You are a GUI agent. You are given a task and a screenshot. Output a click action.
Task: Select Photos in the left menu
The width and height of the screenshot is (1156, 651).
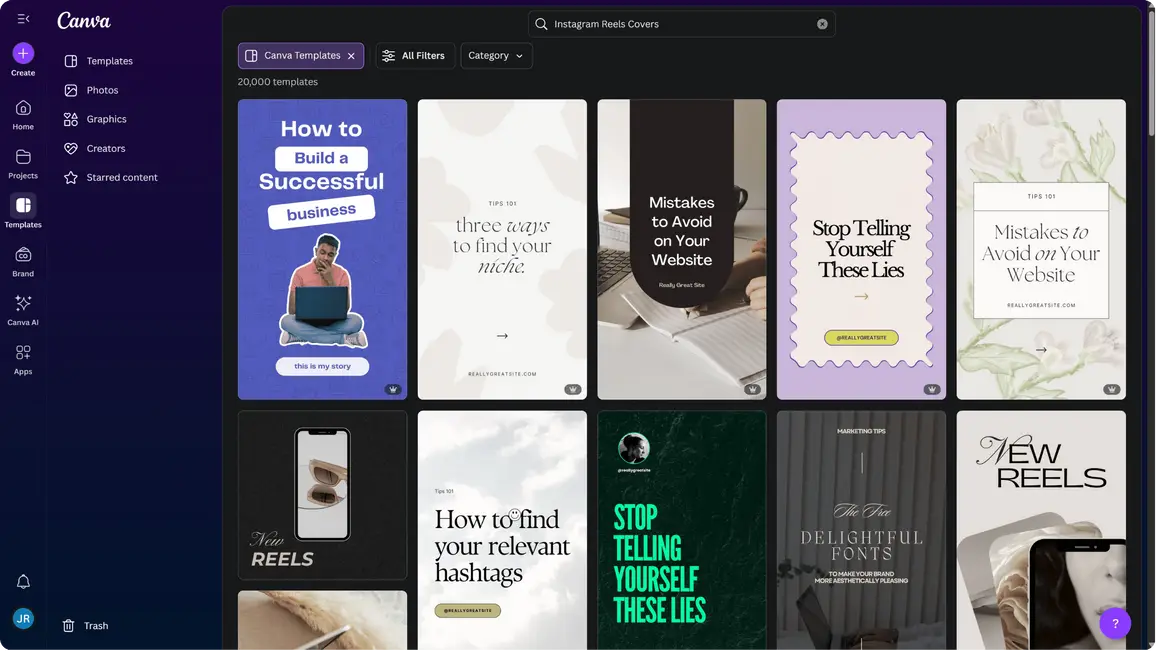[102, 90]
